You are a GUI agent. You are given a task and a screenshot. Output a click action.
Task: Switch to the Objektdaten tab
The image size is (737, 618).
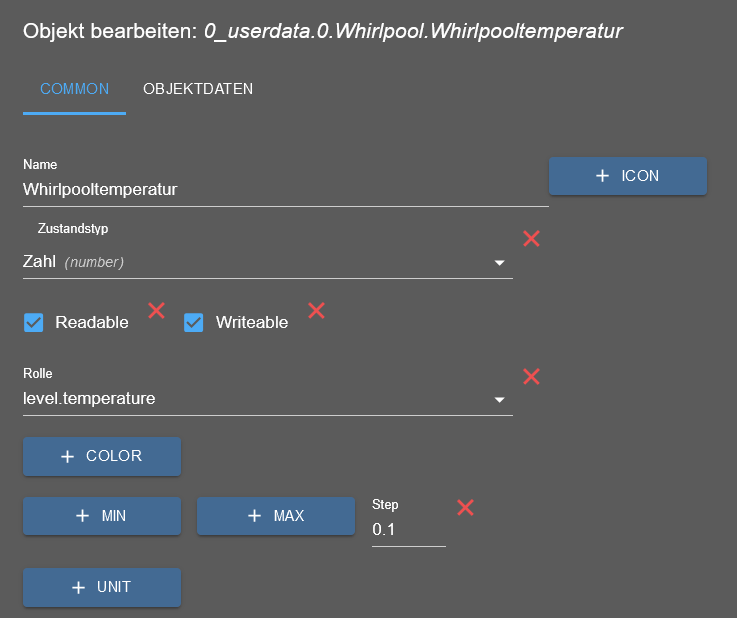pyautogui.click(x=198, y=89)
